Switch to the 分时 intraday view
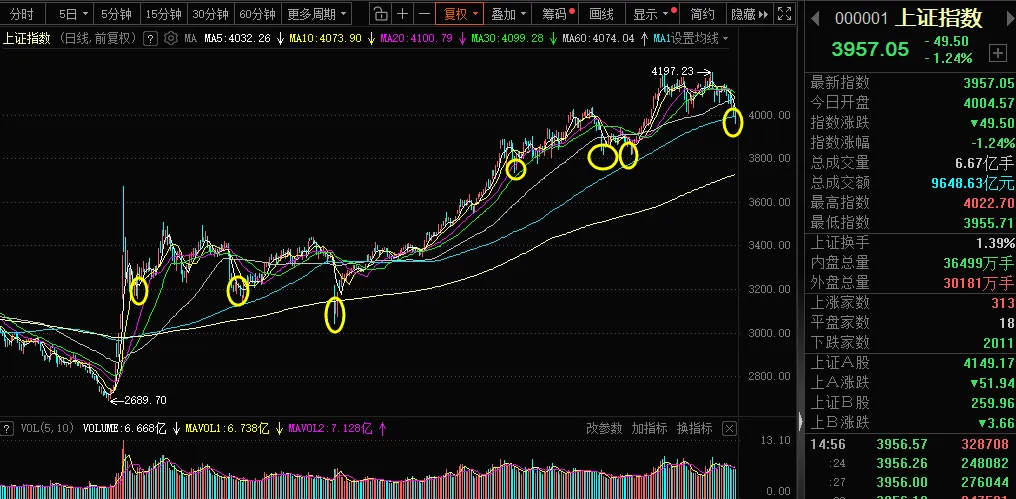 (22, 14)
